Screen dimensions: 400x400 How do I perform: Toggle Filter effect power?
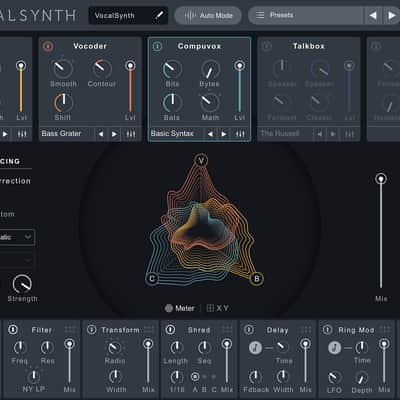[x=13, y=329]
